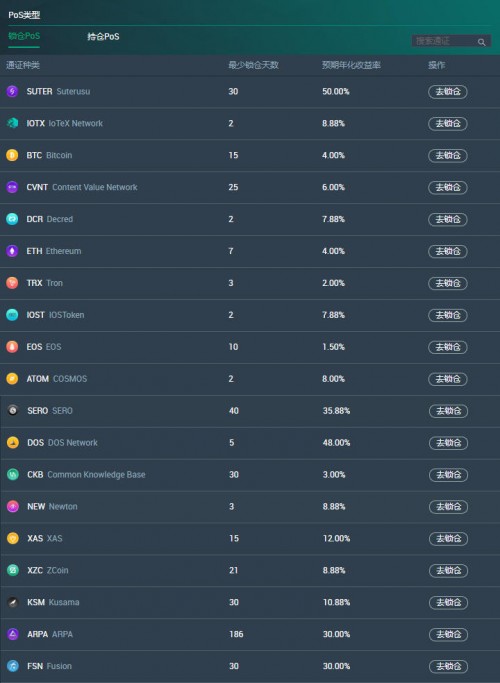Click the Kusama KSM coin icon
Screen dimensions: 500x683
tap(13, 602)
